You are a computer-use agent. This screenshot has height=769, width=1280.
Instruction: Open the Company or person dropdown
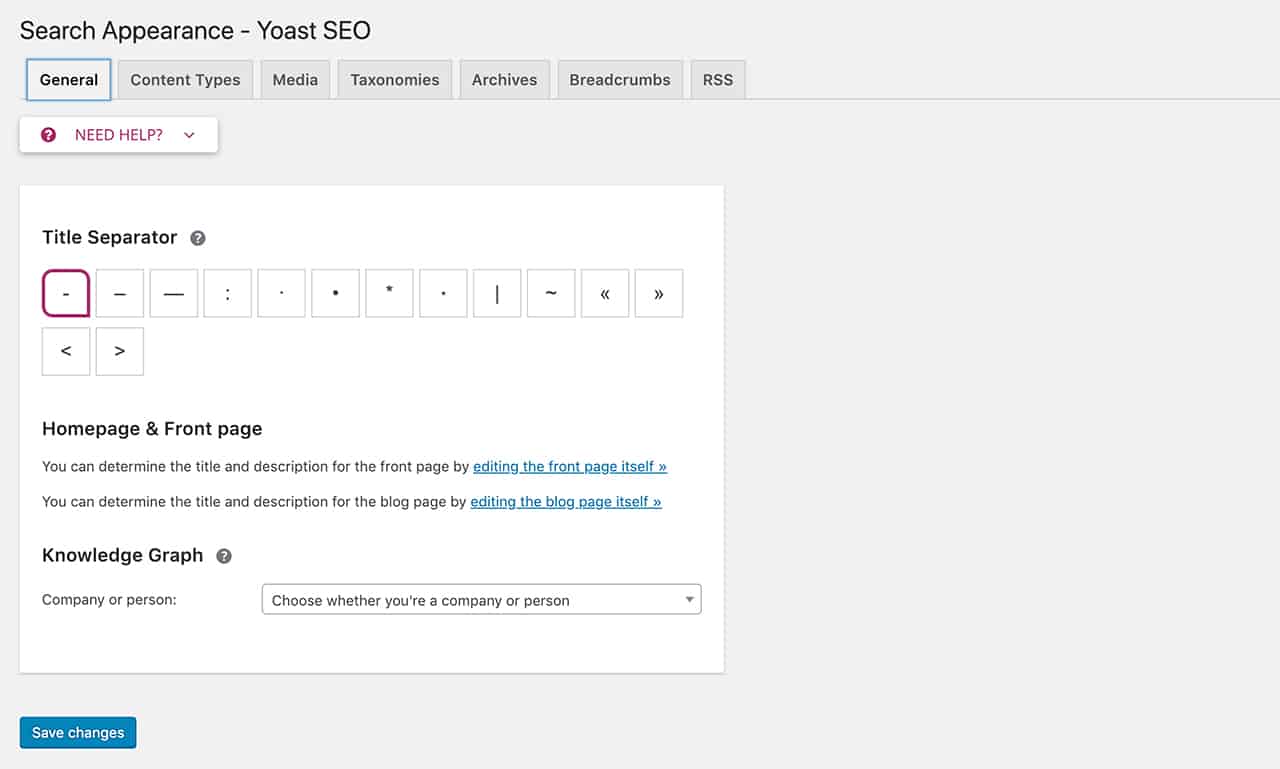click(481, 600)
